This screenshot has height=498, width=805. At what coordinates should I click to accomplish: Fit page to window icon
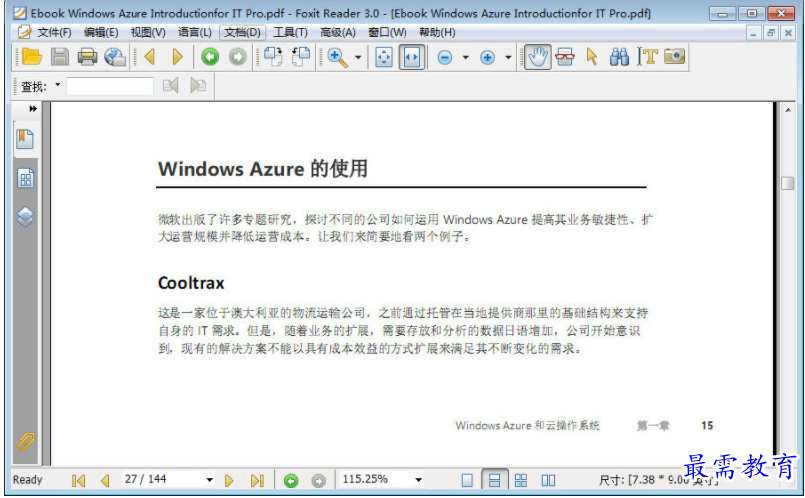coord(384,57)
